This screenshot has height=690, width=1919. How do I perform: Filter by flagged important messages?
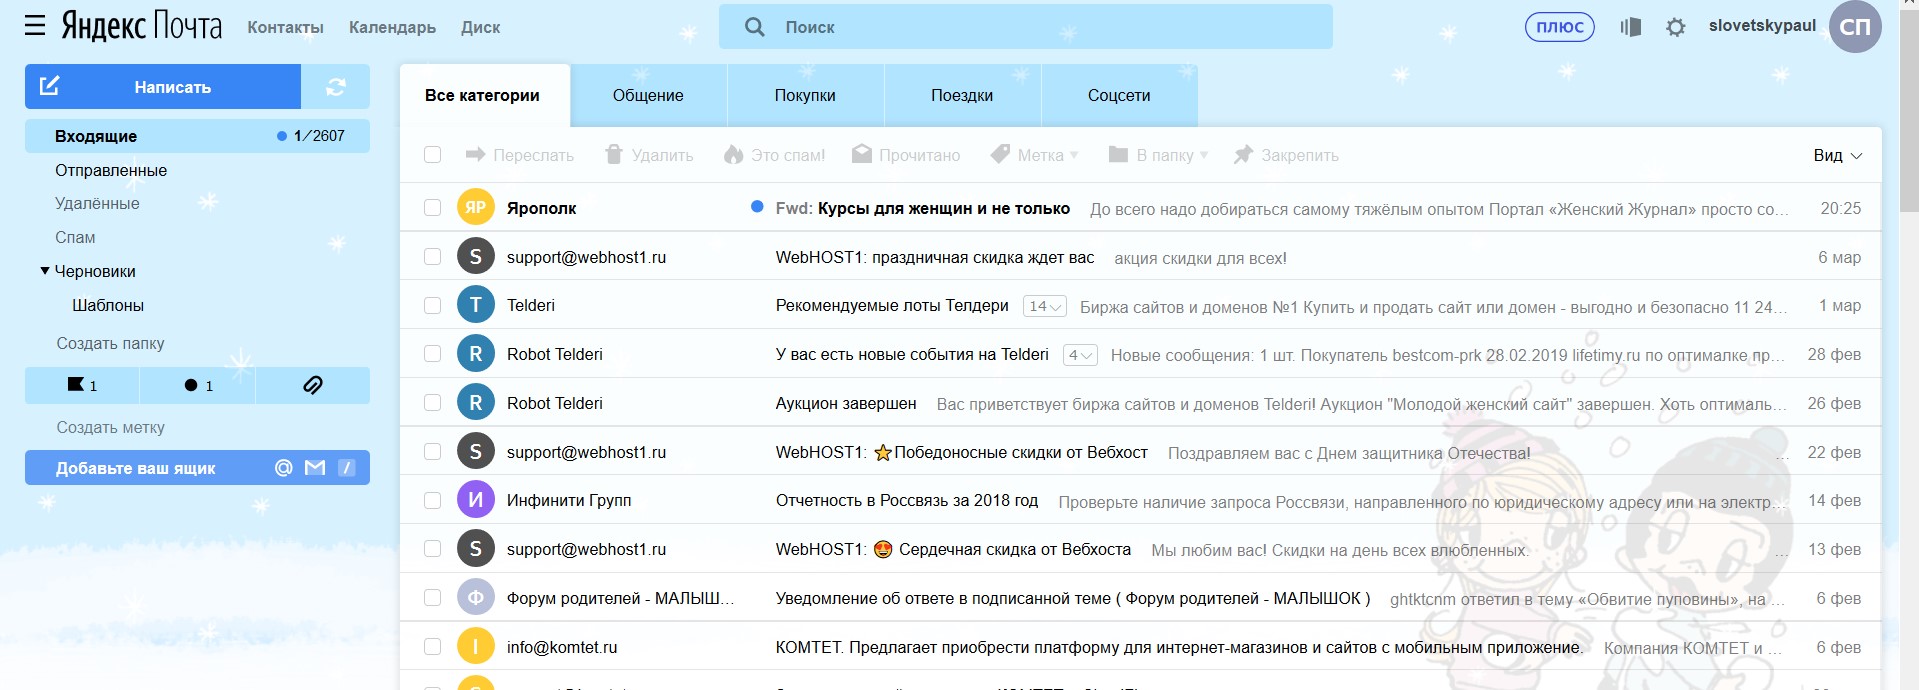point(82,385)
